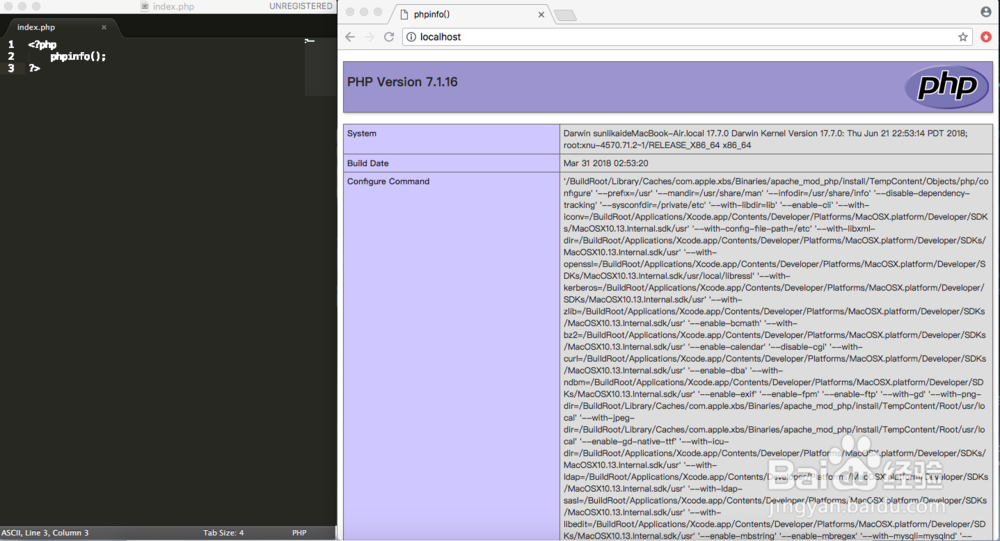
Task: Click the UNREGISTERED title bar label
Action: coord(300,6)
